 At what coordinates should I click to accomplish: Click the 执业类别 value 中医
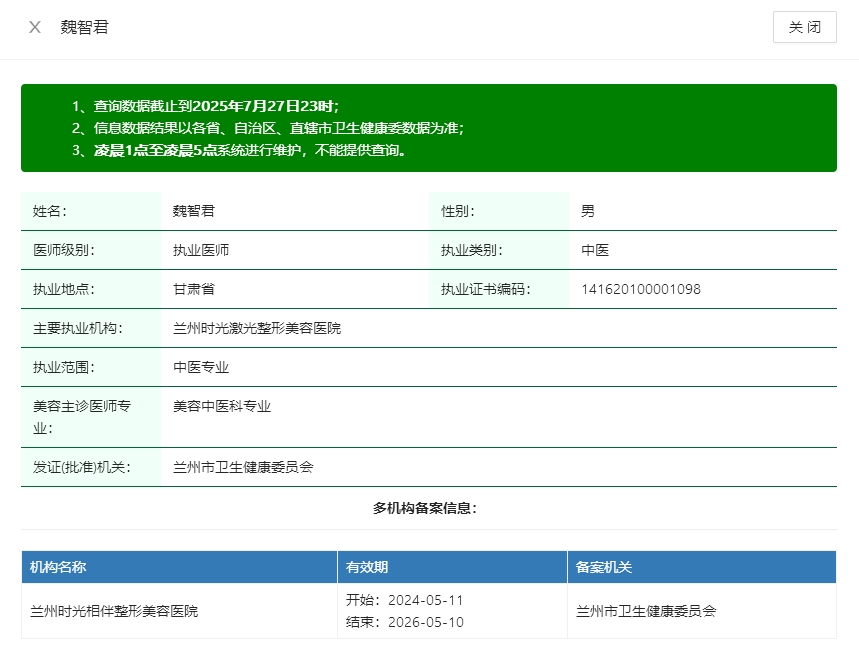click(x=595, y=250)
